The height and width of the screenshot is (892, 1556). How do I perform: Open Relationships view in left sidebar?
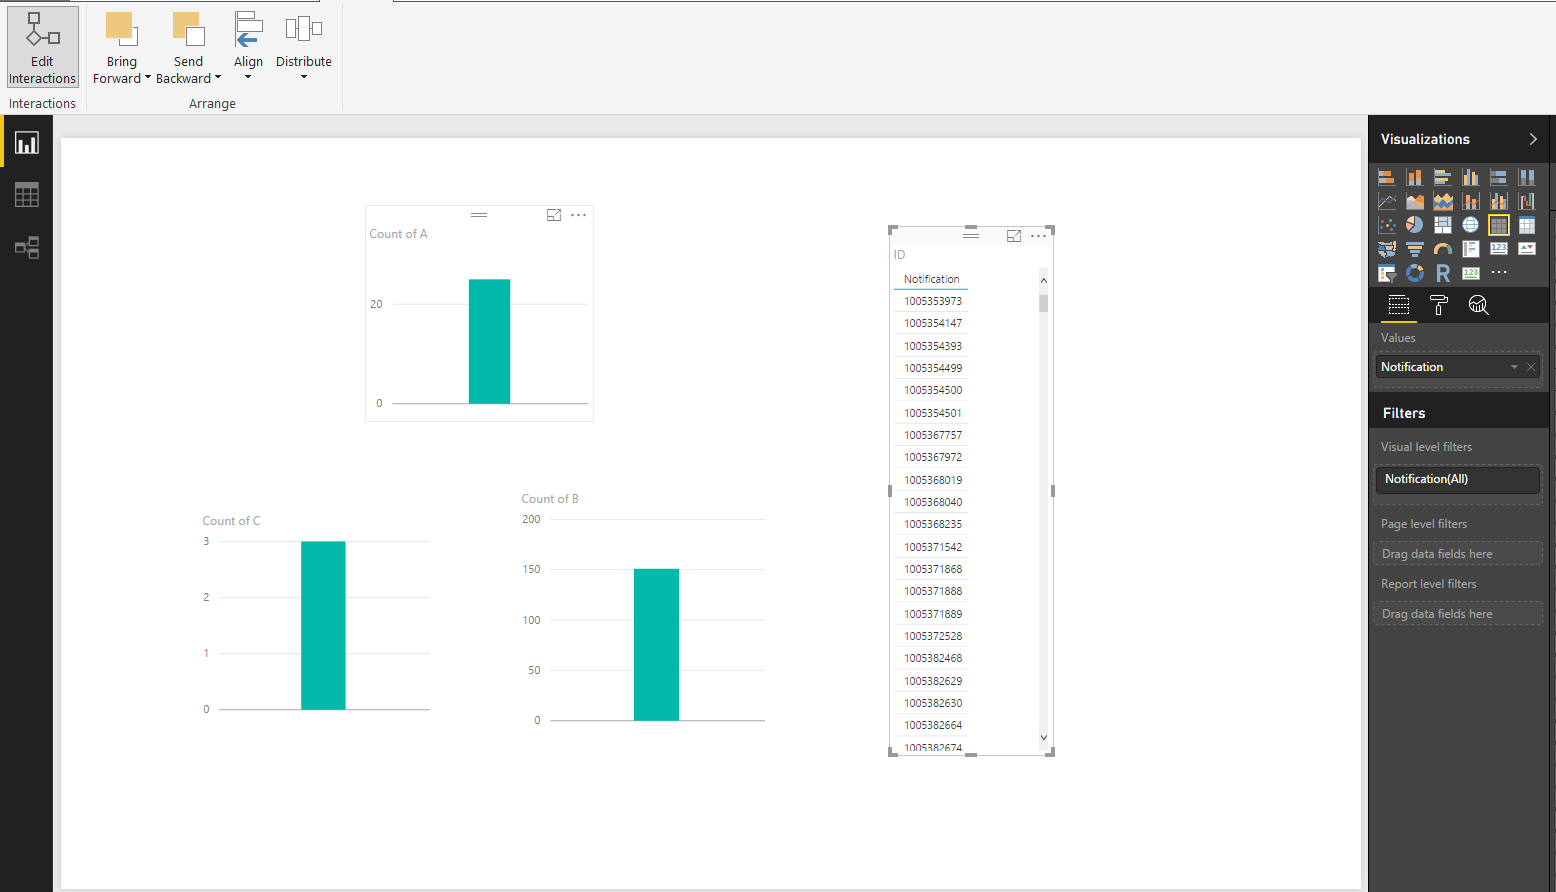(x=27, y=247)
